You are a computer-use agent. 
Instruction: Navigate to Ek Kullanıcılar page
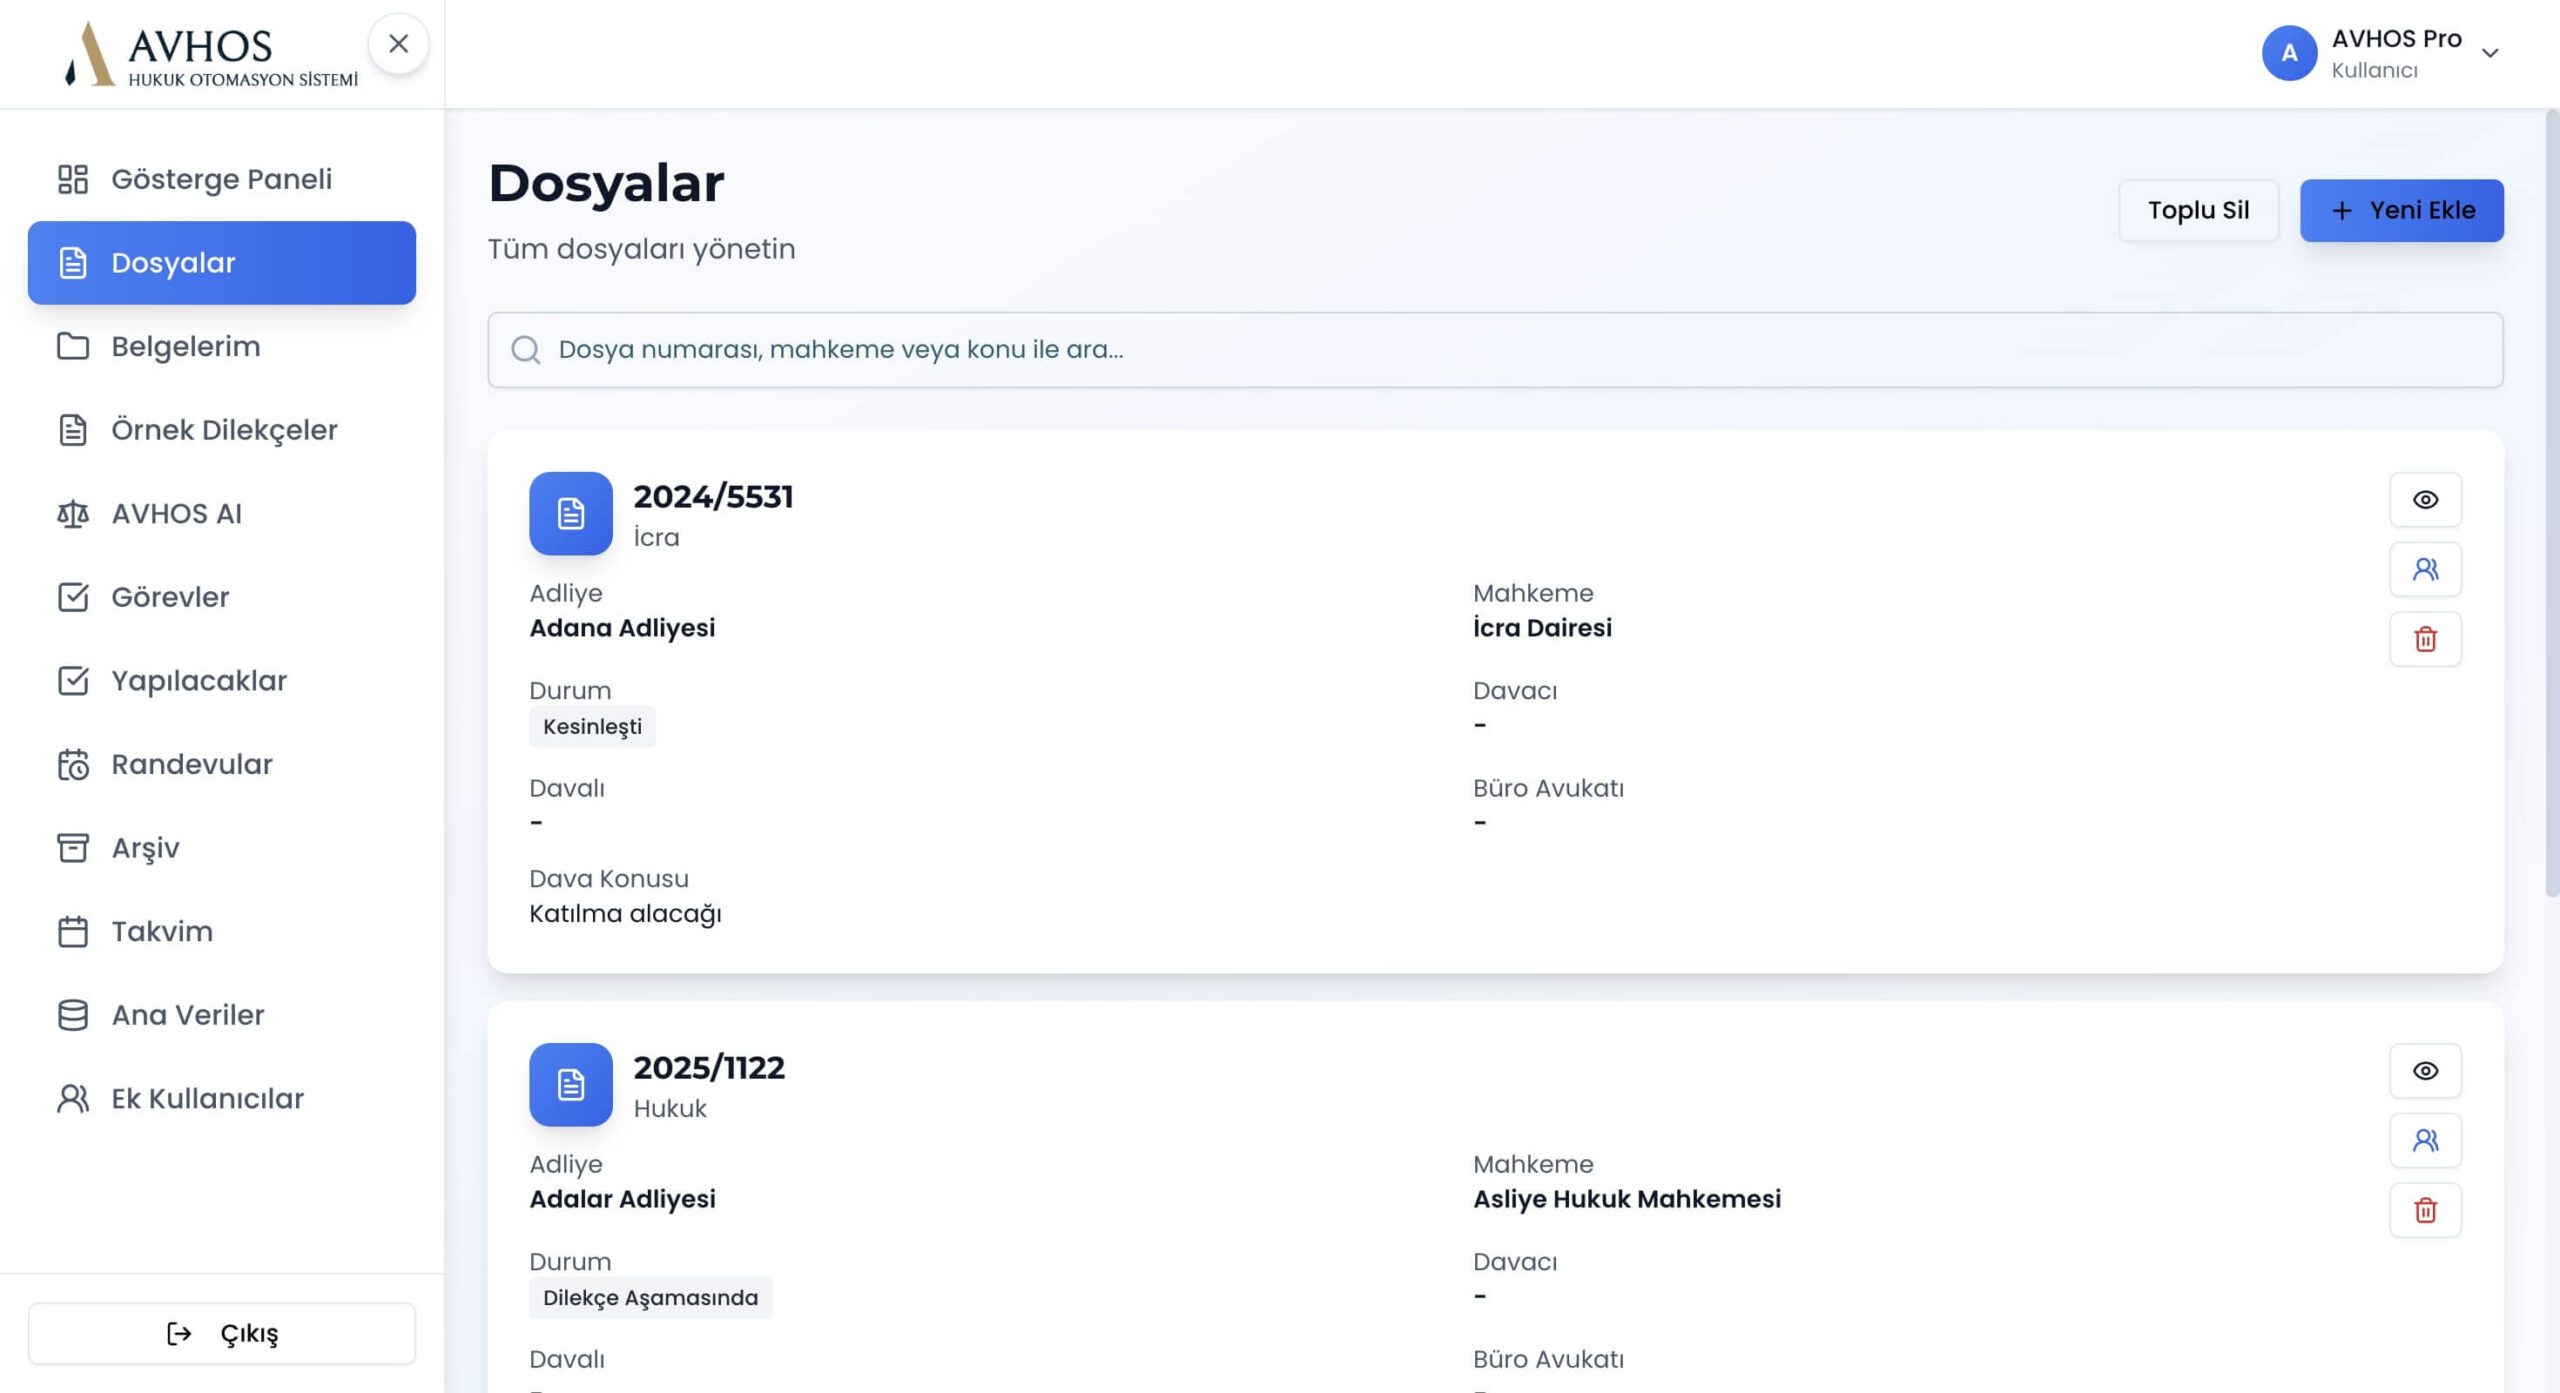tap(207, 1098)
